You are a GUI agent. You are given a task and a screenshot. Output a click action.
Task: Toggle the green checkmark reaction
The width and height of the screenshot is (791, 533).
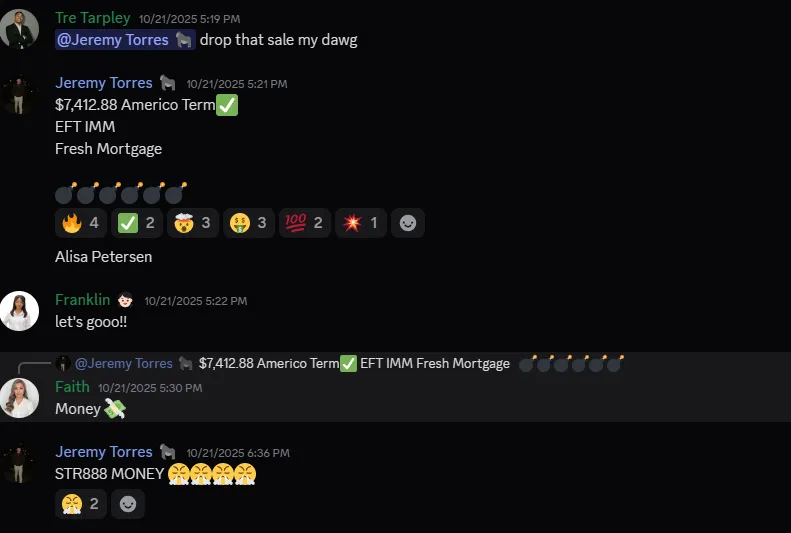(x=137, y=223)
